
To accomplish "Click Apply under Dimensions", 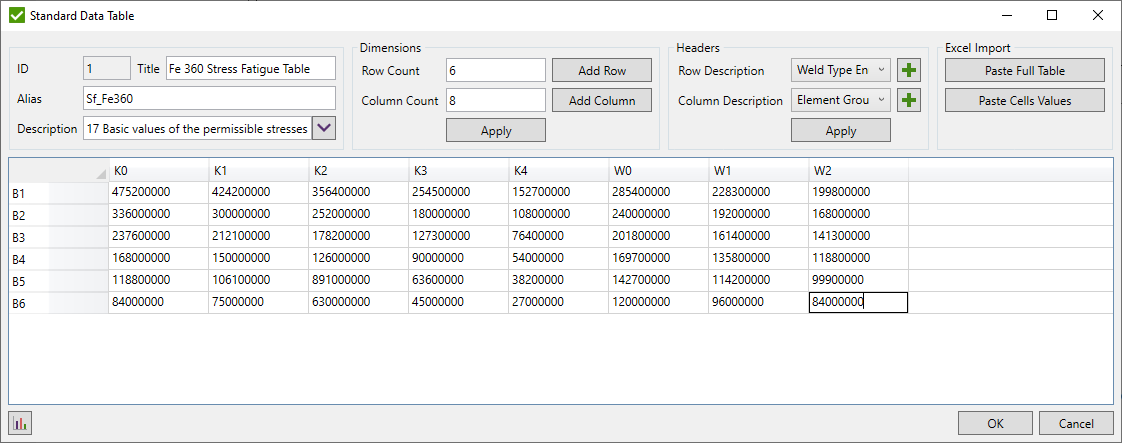I will pyautogui.click(x=495, y=131).
